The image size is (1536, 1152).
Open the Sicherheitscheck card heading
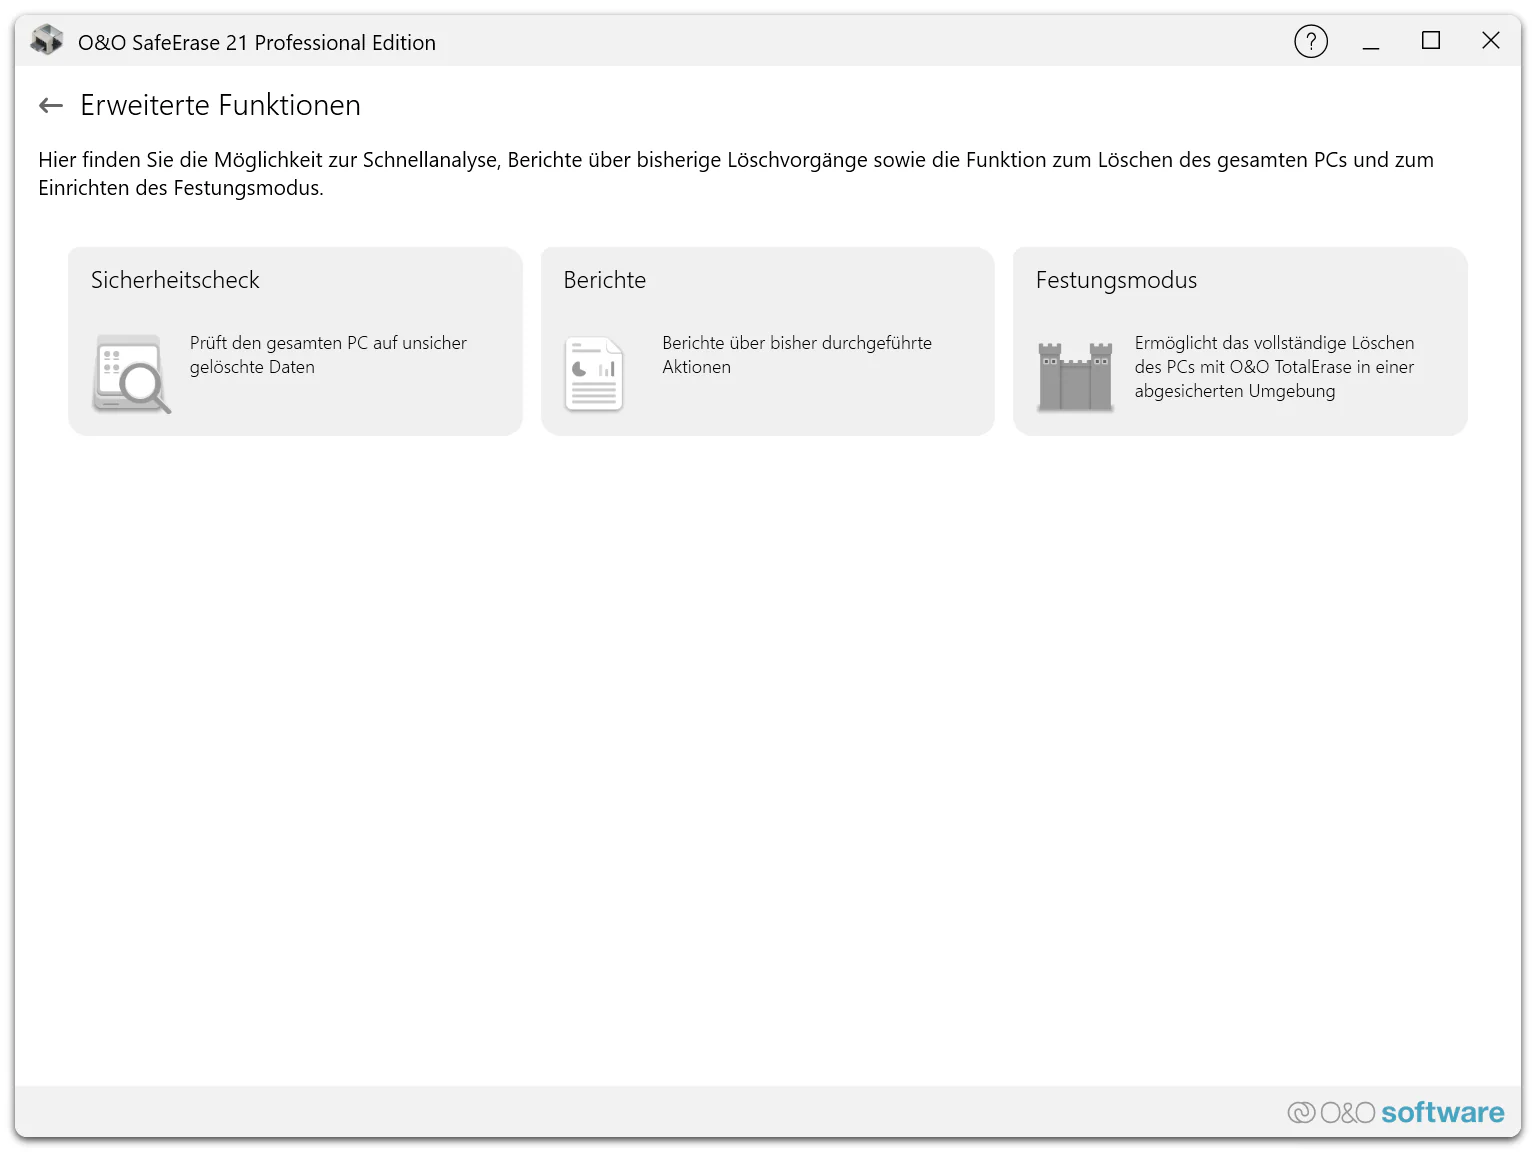(x=175, y=280)
